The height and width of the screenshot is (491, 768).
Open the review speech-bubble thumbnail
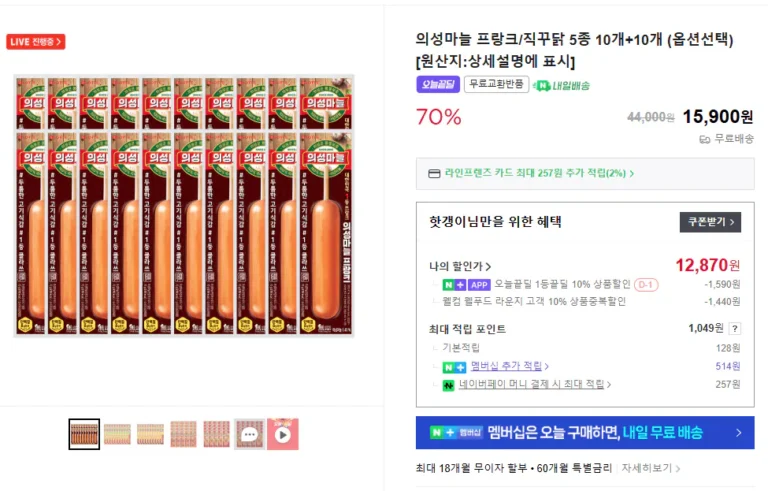point(250,434)
